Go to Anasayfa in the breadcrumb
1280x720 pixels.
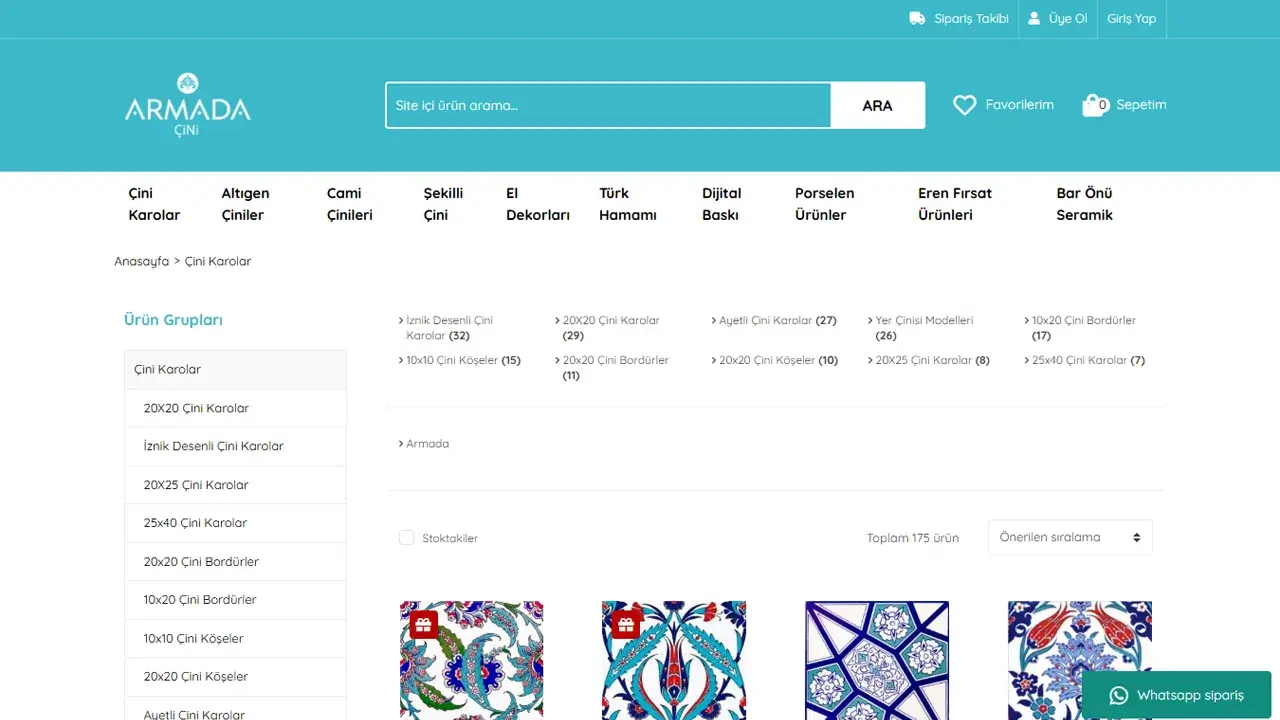pyautogui.click(x=142, y=261)
